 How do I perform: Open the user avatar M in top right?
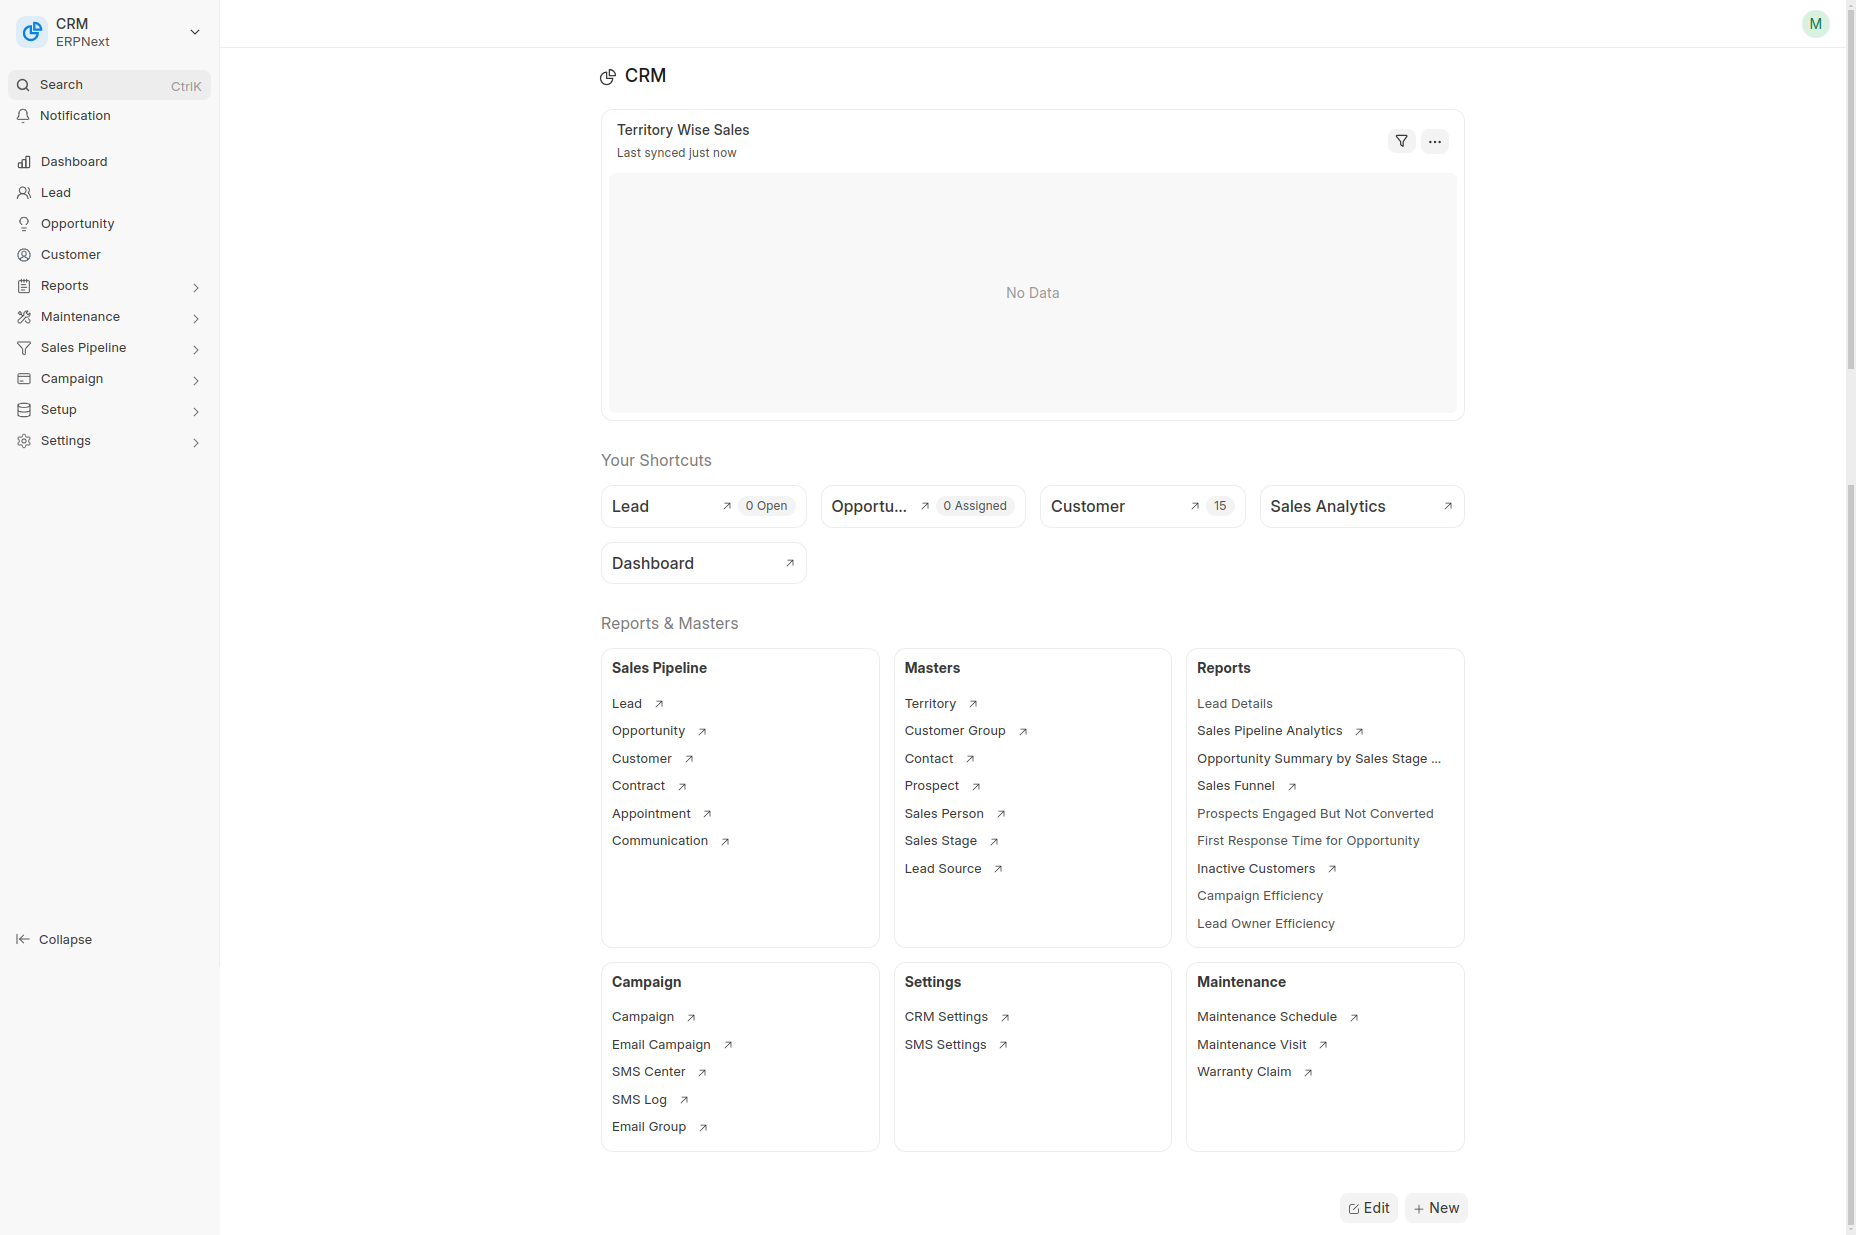click(x=1815, y=24)
